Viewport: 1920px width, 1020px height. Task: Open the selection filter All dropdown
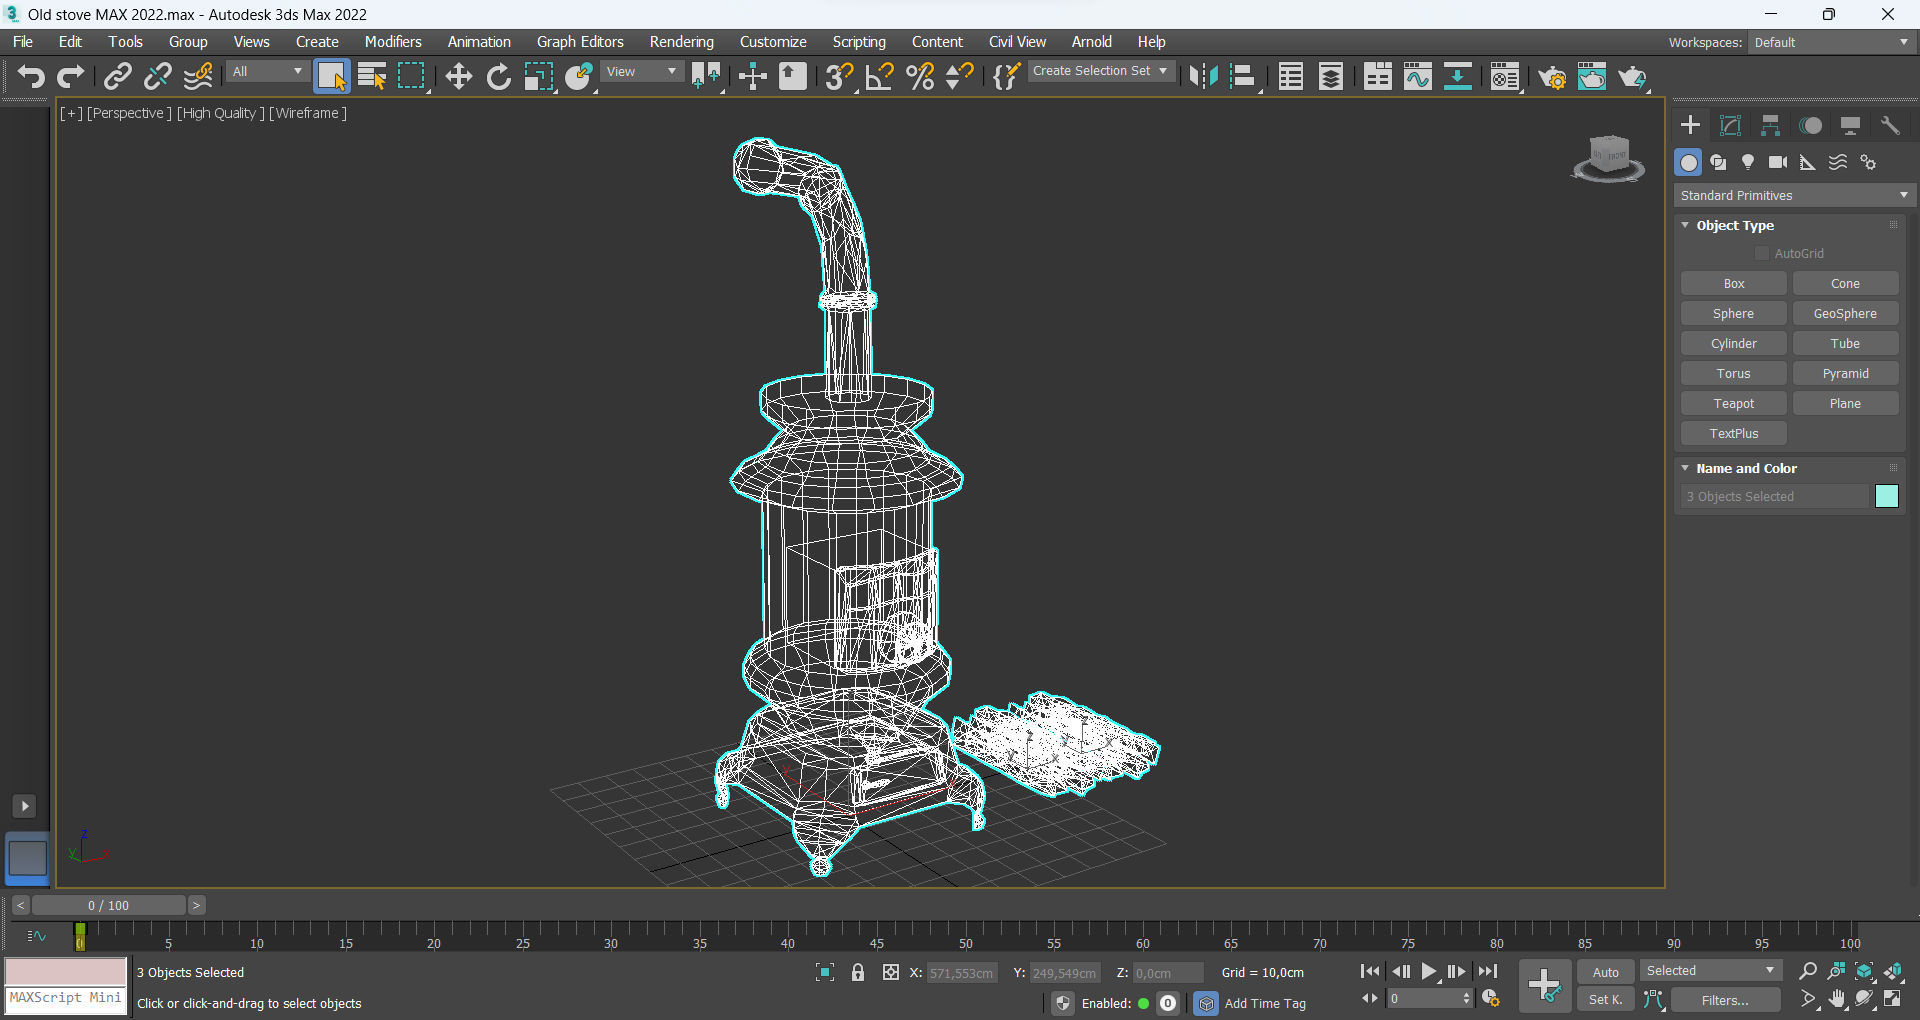[267, 72]
